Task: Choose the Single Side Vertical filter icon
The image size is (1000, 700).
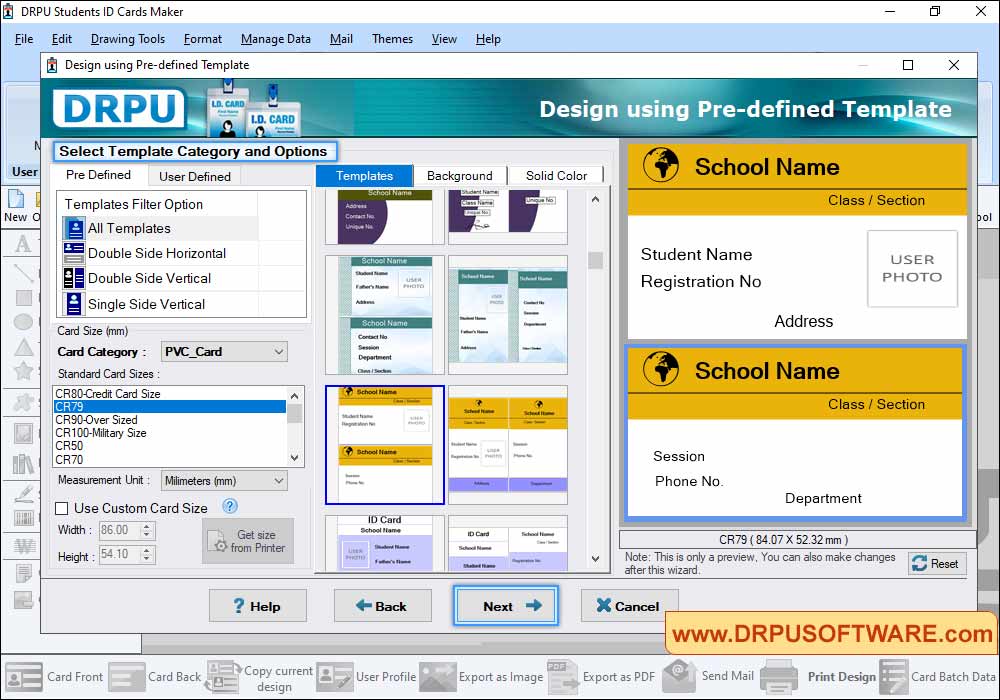Action: click(x=74, y=304)
